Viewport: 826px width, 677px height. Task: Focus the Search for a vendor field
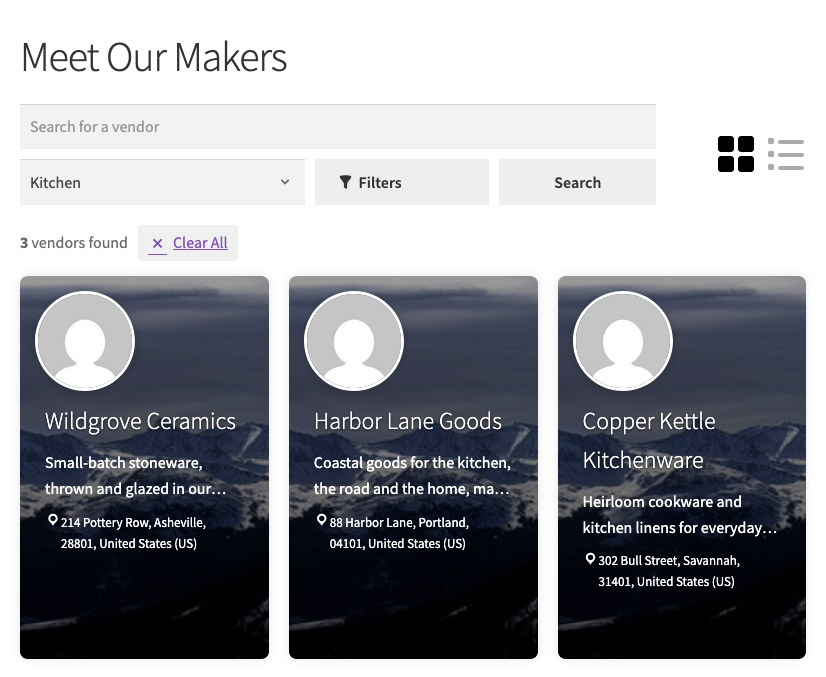click(338, 126)
